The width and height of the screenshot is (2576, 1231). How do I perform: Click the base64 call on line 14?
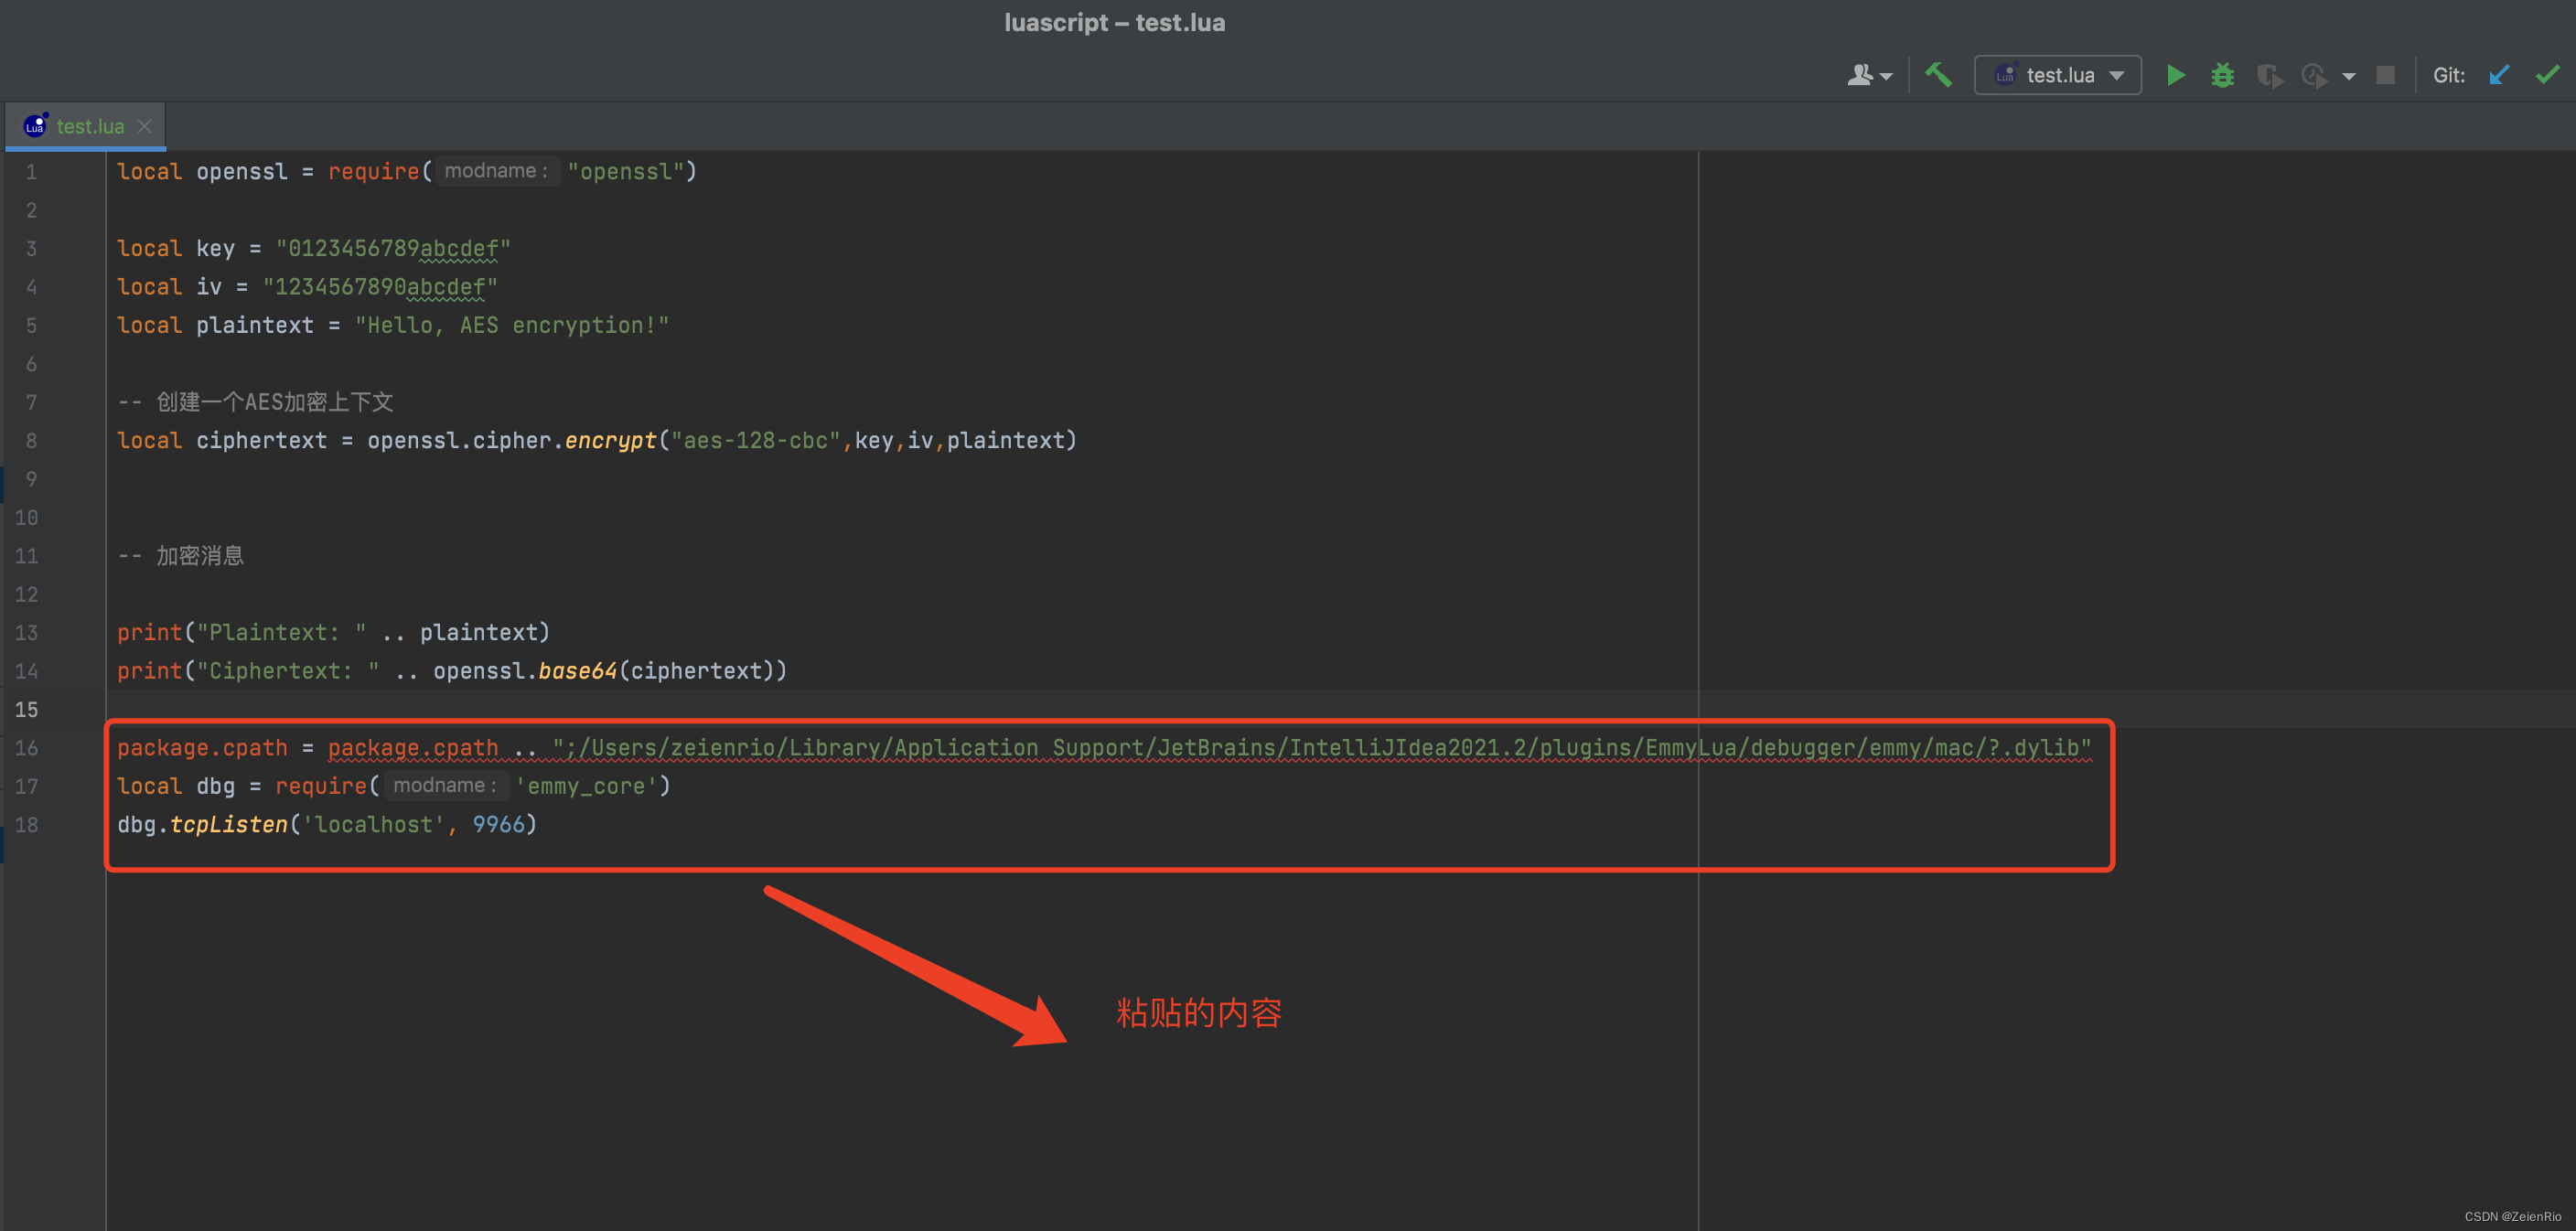578,671
